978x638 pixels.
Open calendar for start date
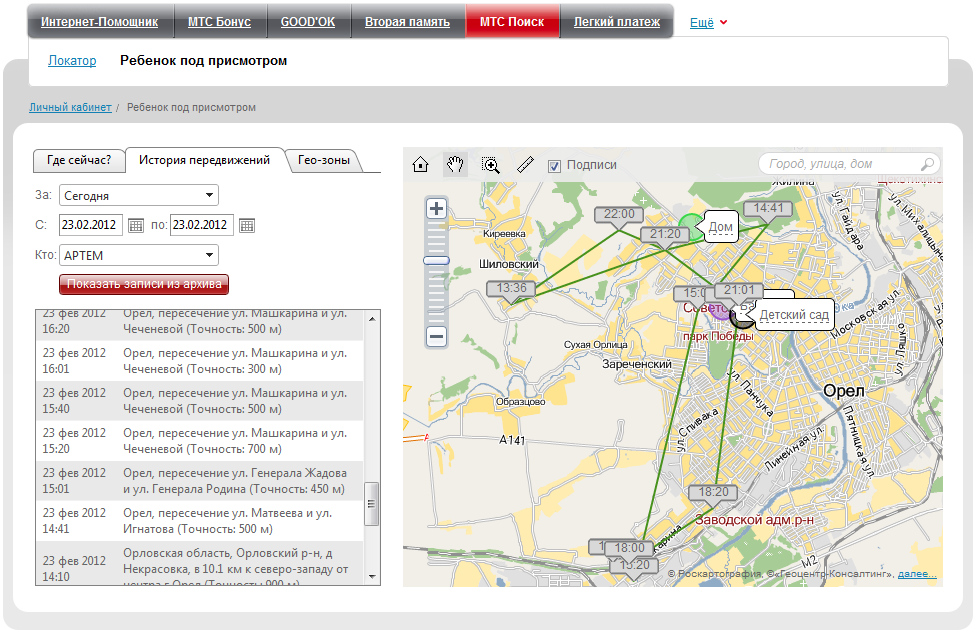[135, 225]
